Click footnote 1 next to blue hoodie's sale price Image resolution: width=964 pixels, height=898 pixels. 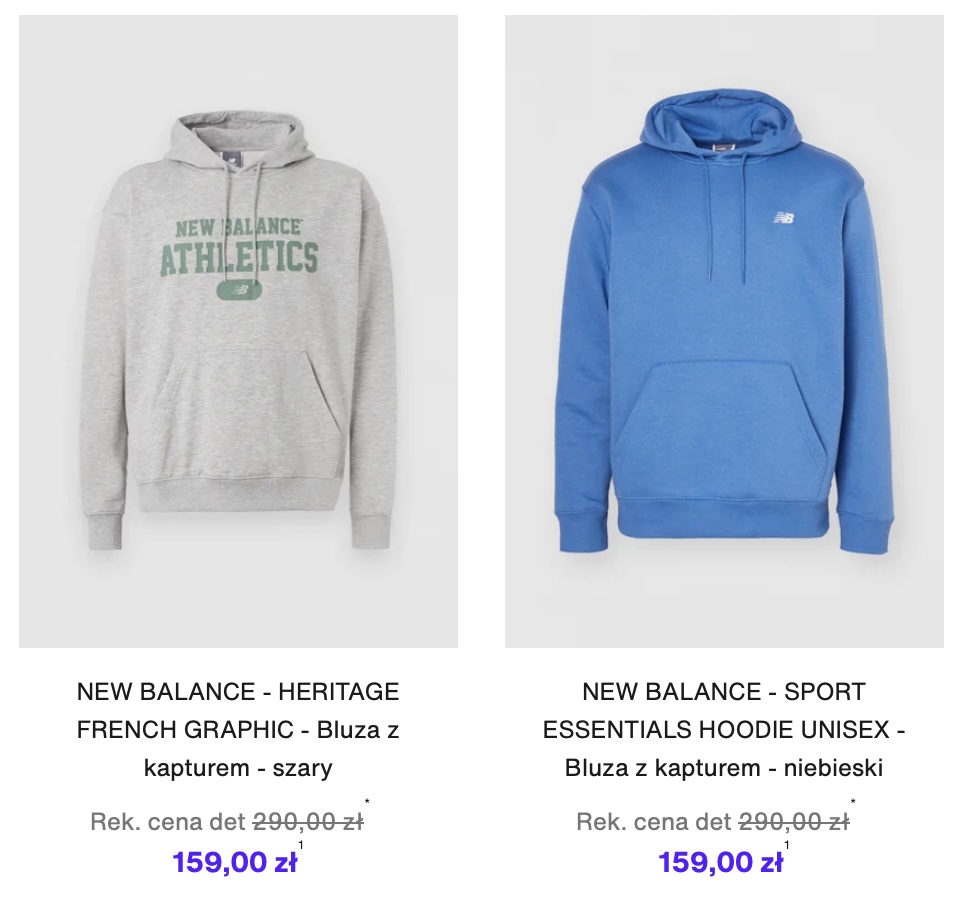click(786, 846)
